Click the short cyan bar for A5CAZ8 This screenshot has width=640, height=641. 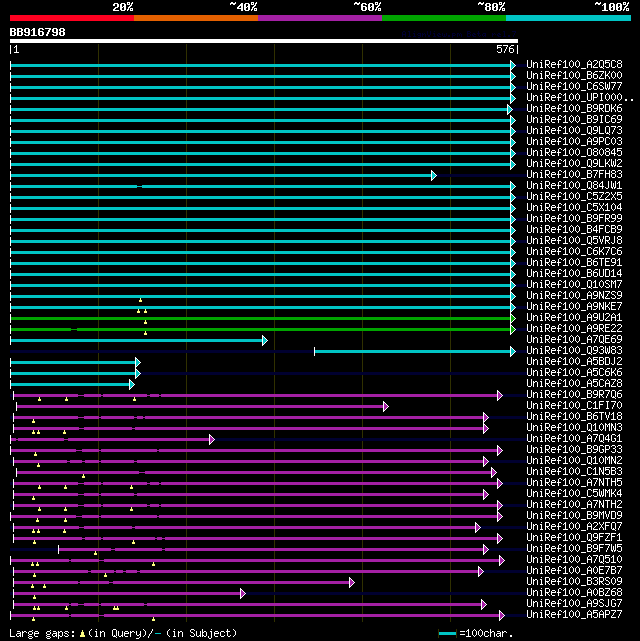point(70,385)
